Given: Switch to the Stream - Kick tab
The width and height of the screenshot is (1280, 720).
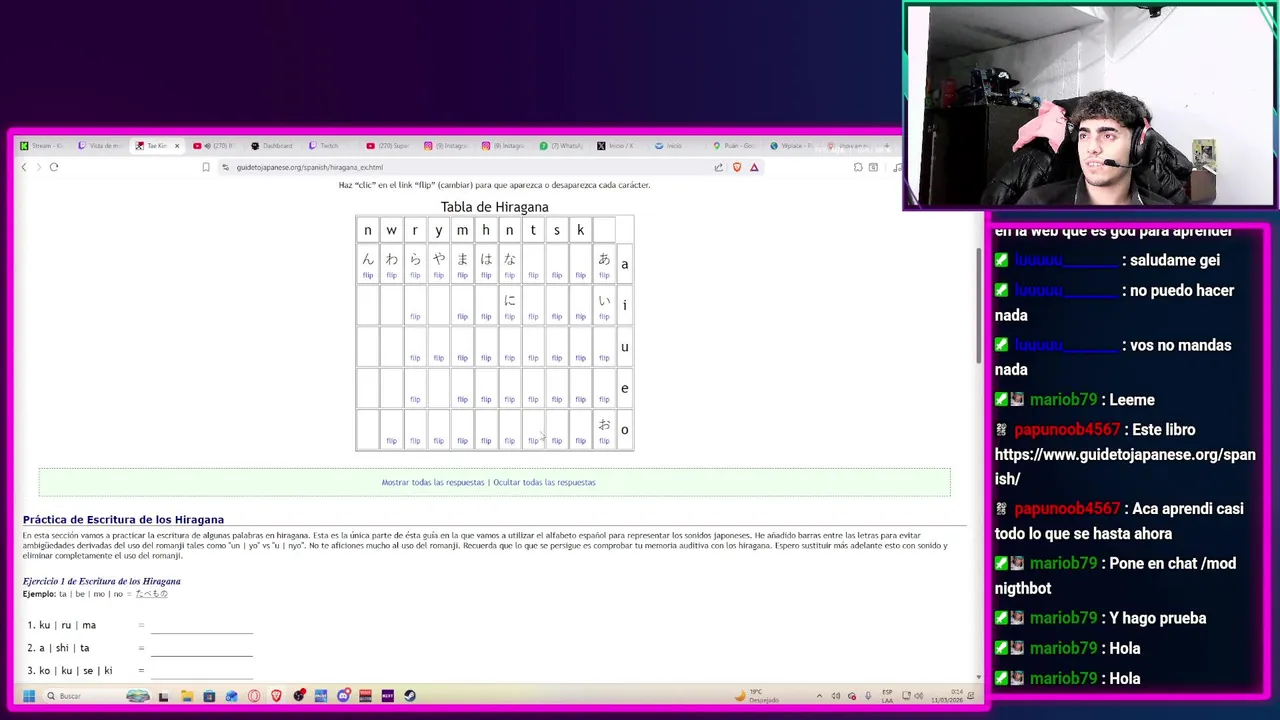Looking at the screenshot, I should pos(42,146).
